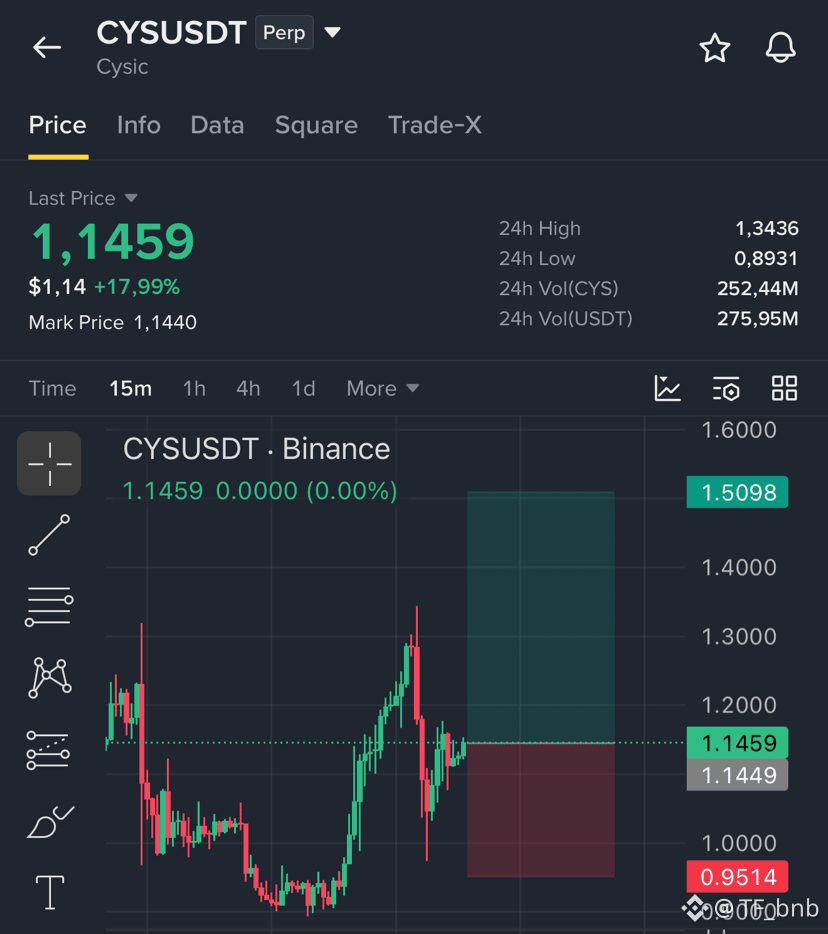Select the Time chart view
The width and height of the screenshot is (828, 934).
tap(52, 388)
